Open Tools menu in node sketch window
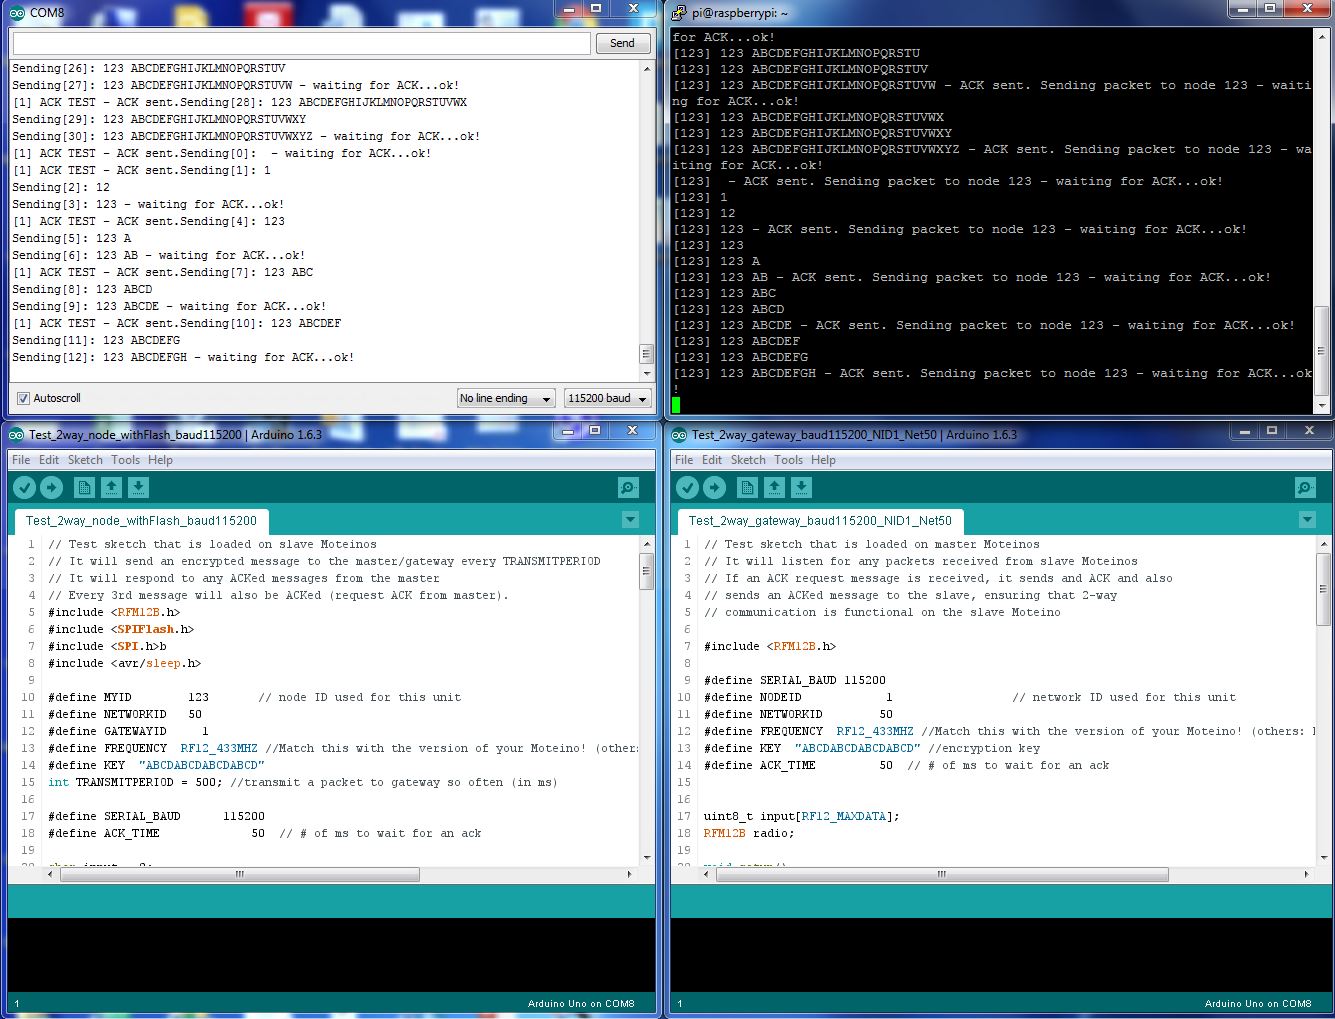Image resolution: width=1335 pixels, height=1019 pixels. (125, 460)
